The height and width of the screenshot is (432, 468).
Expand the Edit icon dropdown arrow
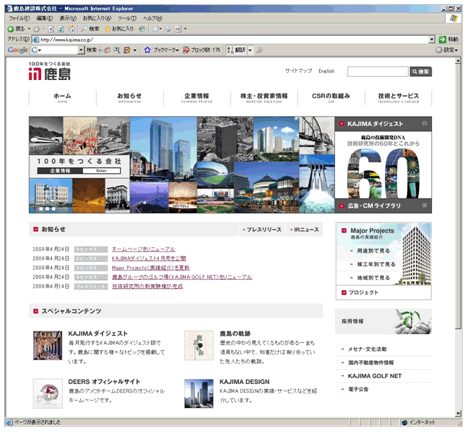(185, 29)
